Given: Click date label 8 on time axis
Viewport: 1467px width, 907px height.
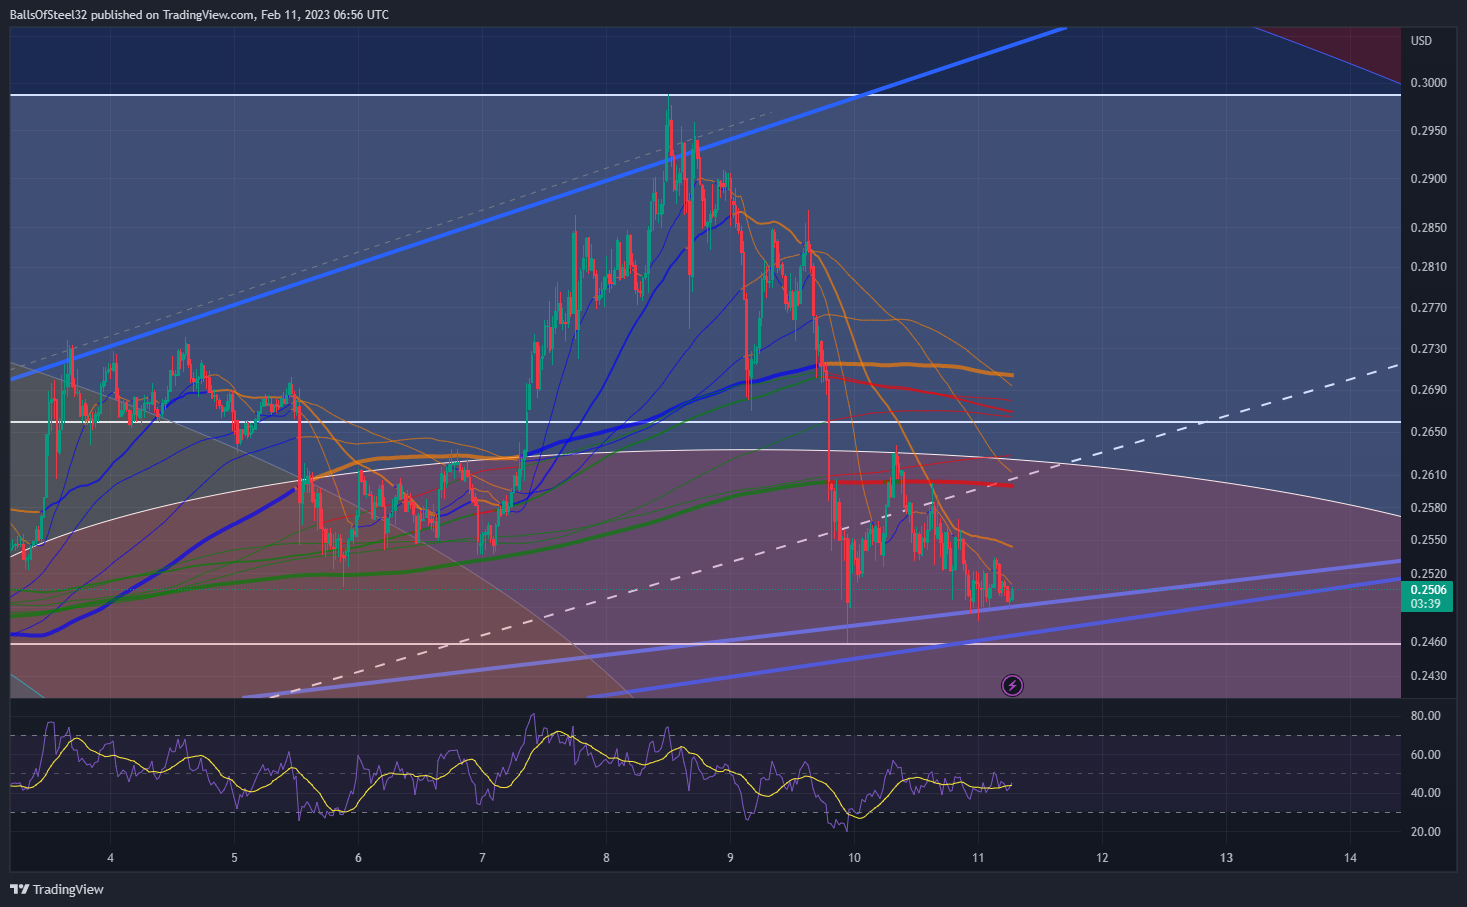Looking at the screenshot, I should coord(606,858).
